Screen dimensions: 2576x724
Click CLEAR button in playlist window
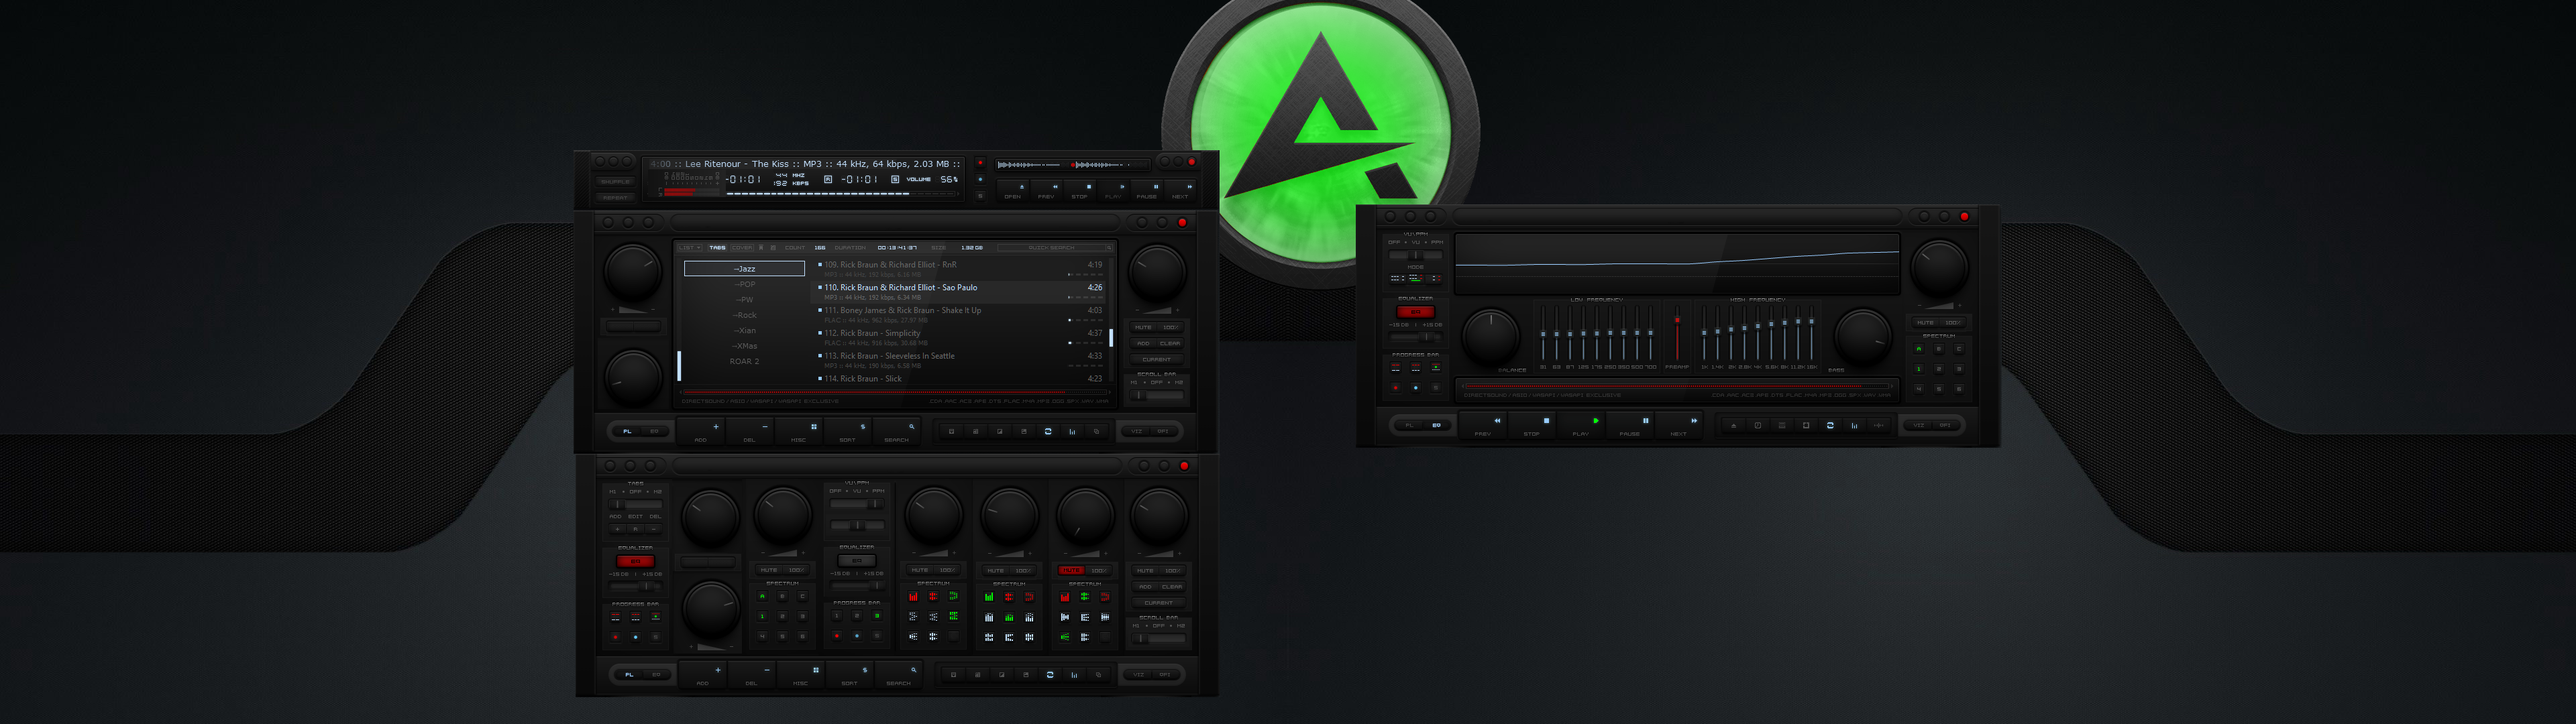[x=1170, y=343]
